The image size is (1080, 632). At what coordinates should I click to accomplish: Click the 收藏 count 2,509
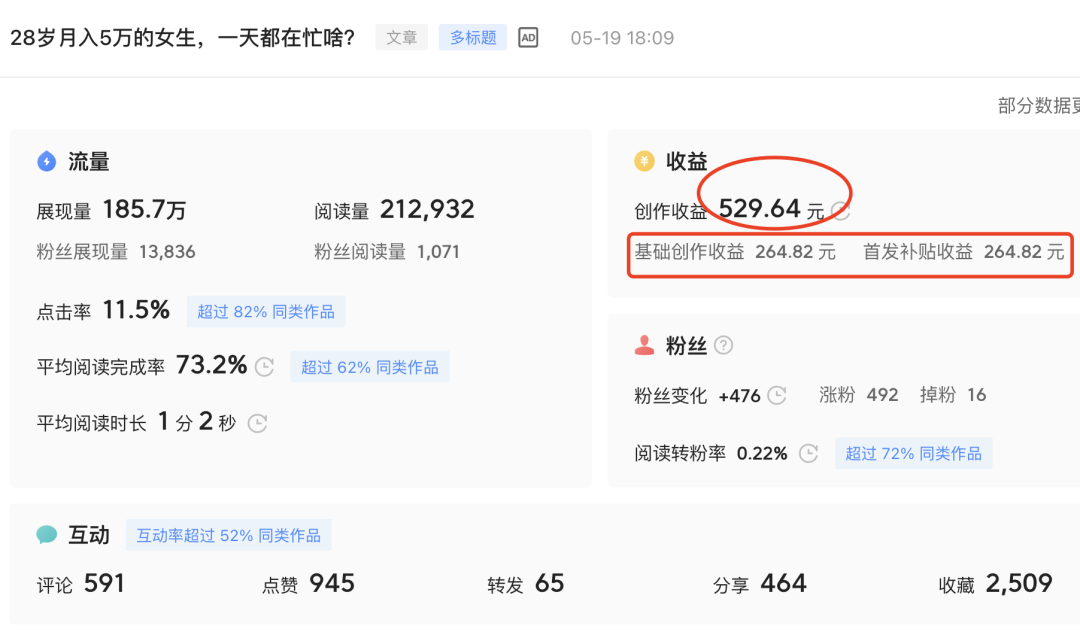tap(1018, 584)
